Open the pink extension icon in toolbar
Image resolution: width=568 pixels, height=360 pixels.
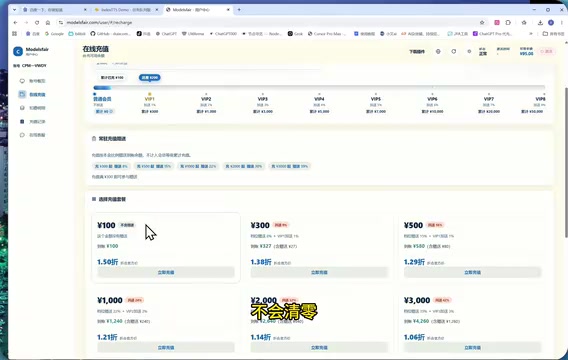(497, 22)
